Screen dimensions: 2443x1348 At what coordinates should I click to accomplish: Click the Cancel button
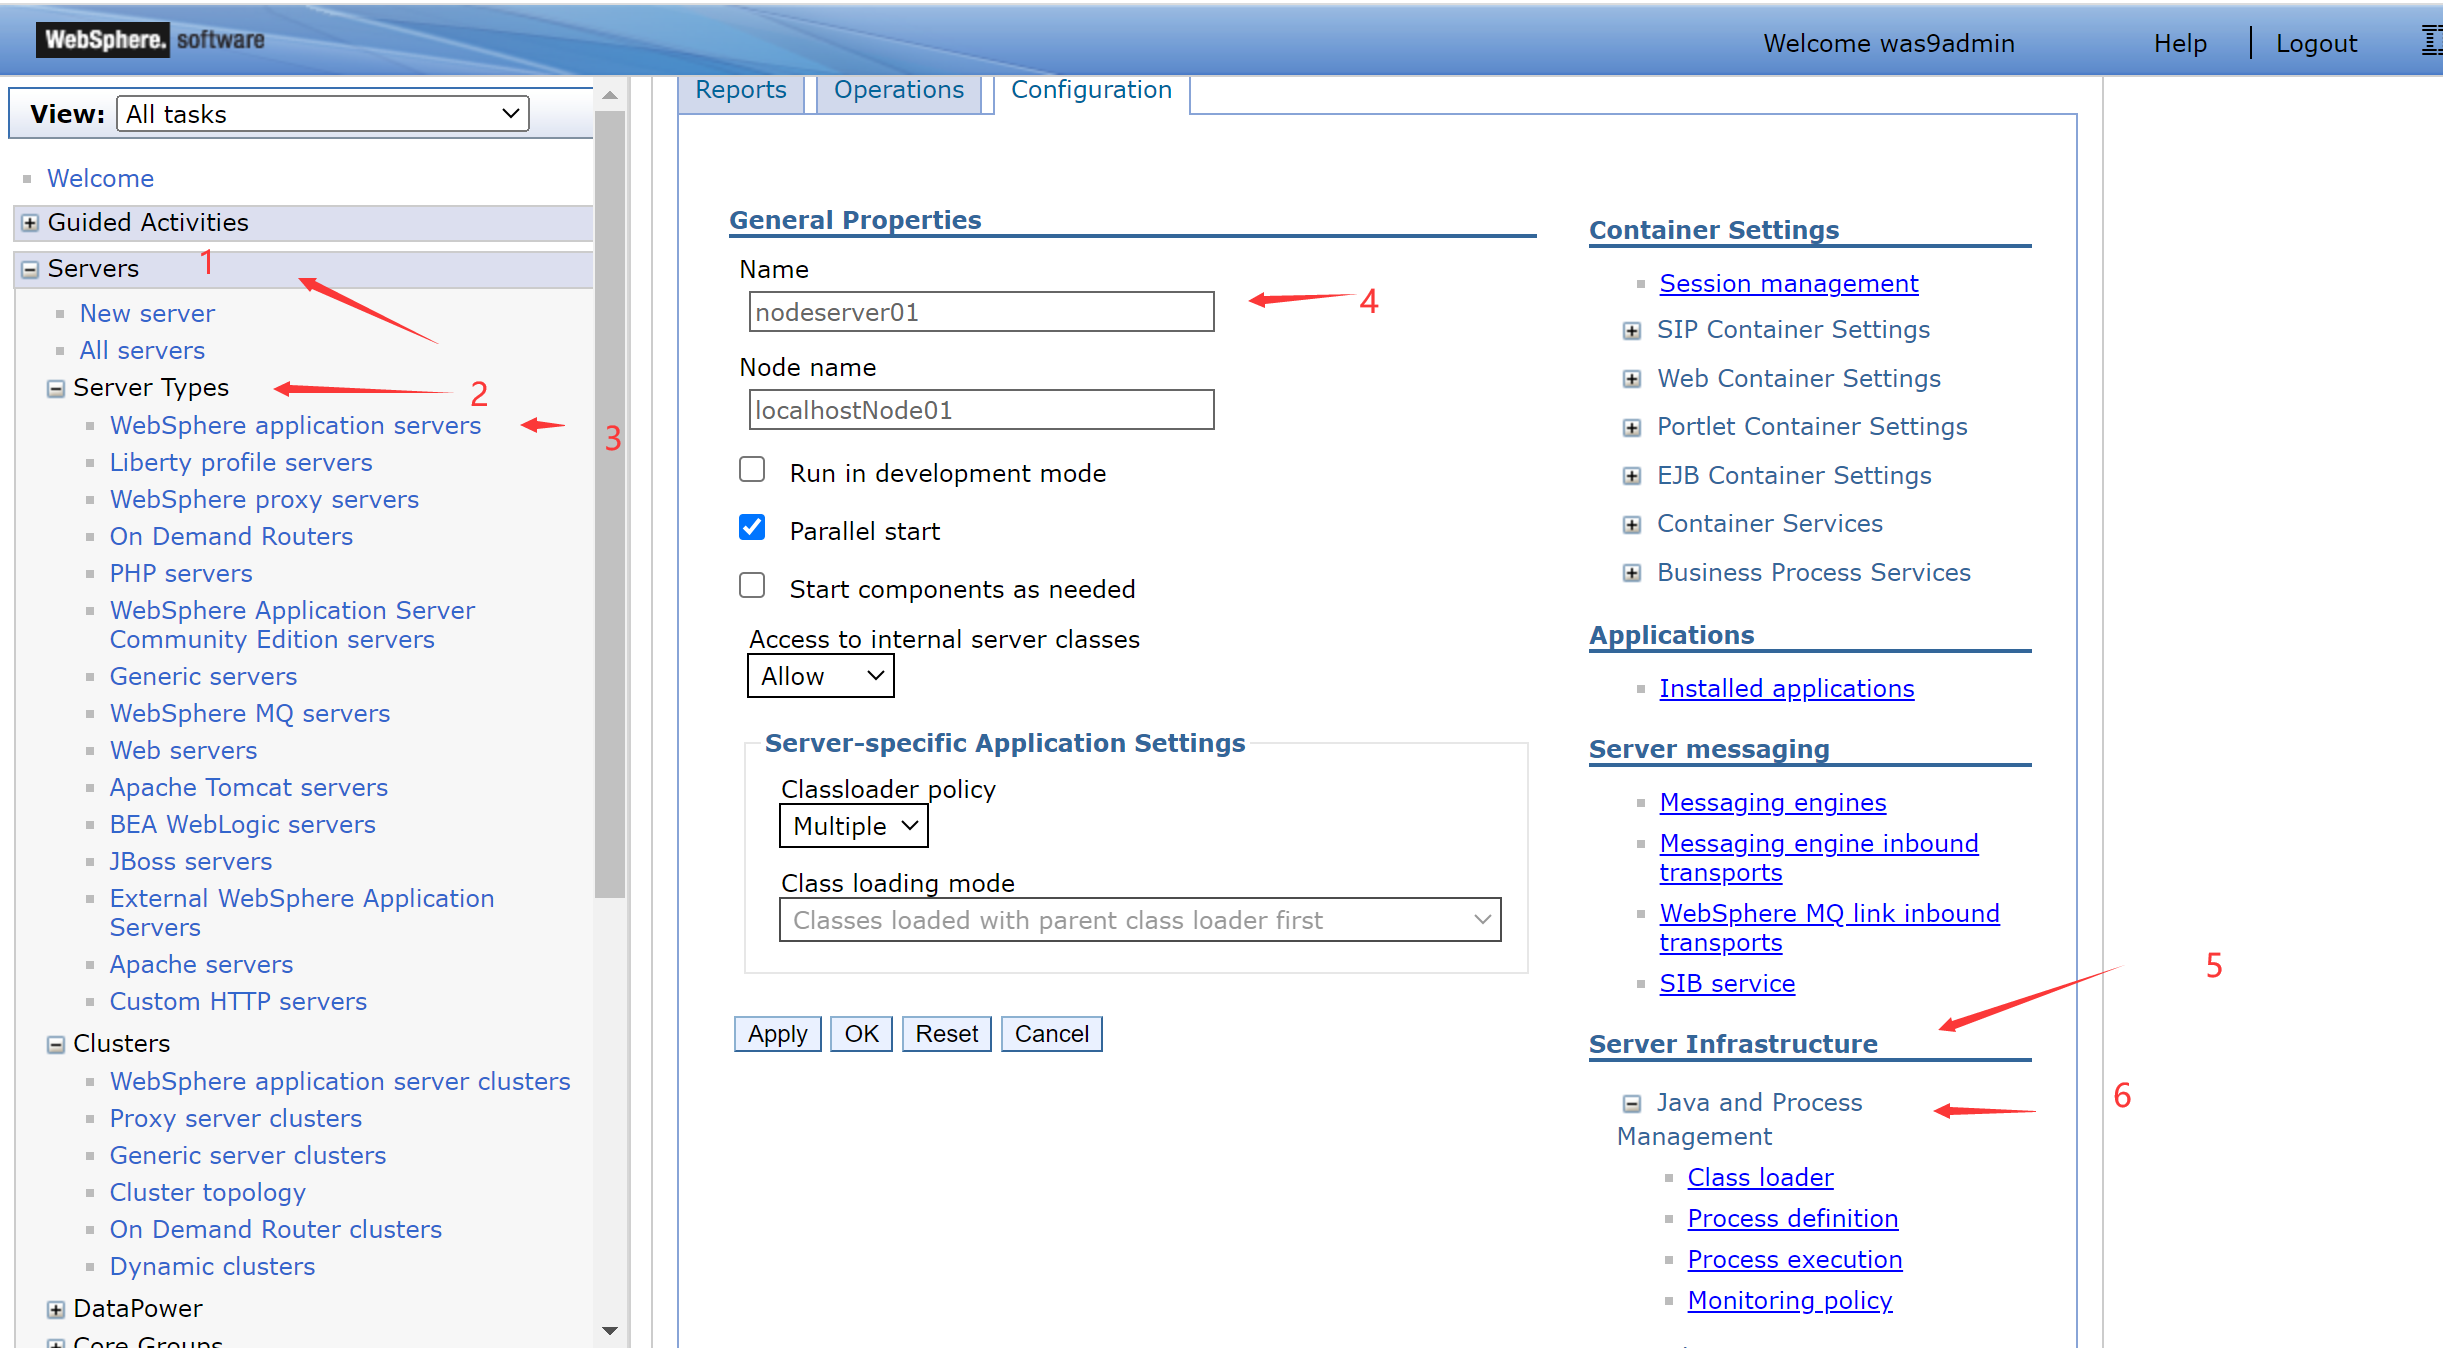point(1052,1034)
